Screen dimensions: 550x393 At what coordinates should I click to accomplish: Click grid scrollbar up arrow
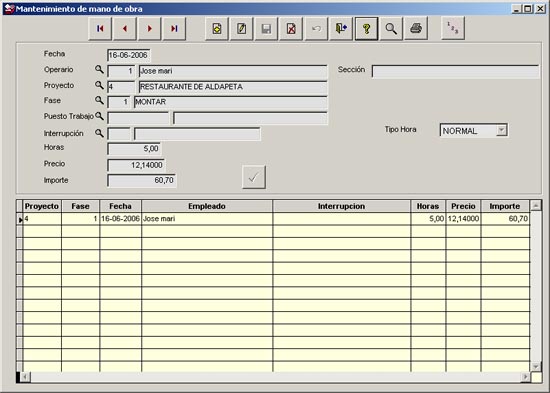click(536, 205)
